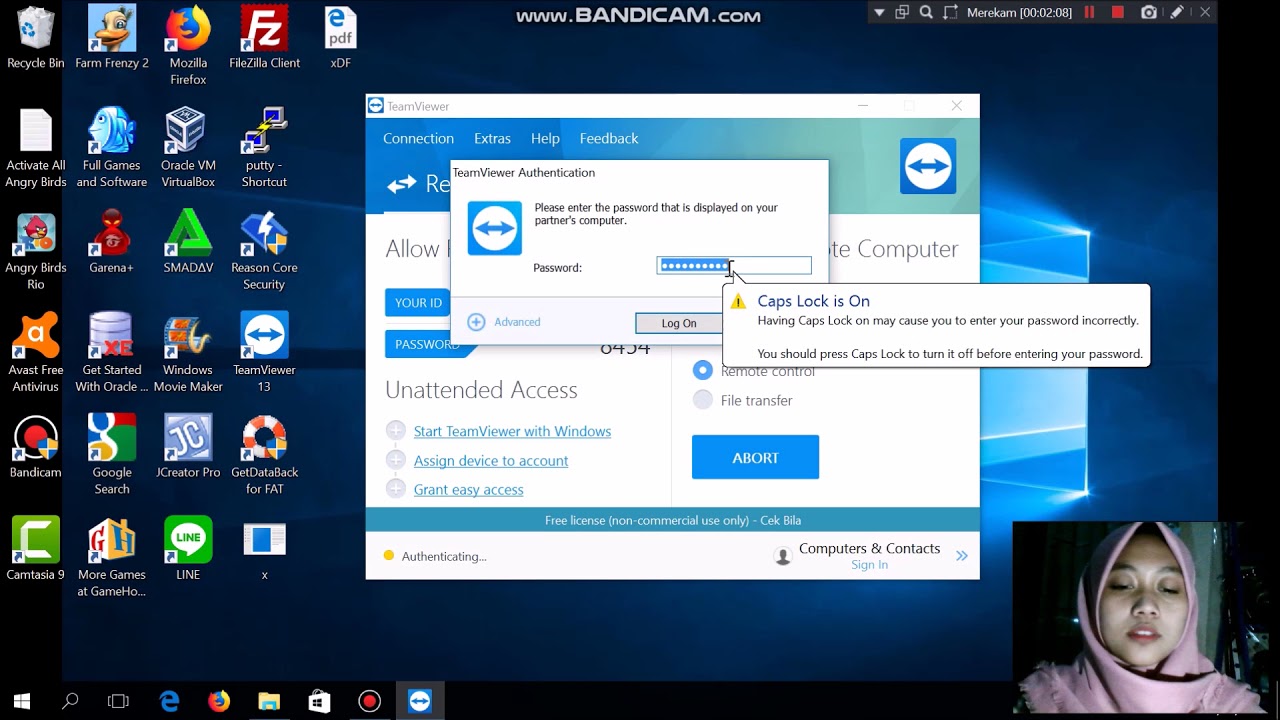The height and width of the screenshot is (720, 1280).
Task: Click Sign In under Computers & Contacts
Action: (x=869, y=565)
